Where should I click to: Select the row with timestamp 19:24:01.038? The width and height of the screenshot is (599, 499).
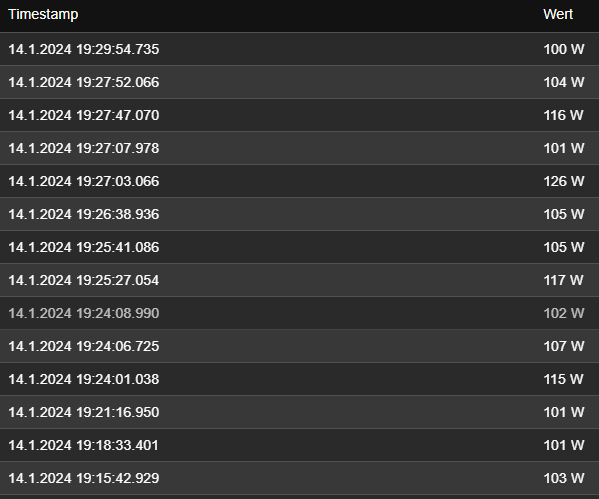[x=300, y=379]
